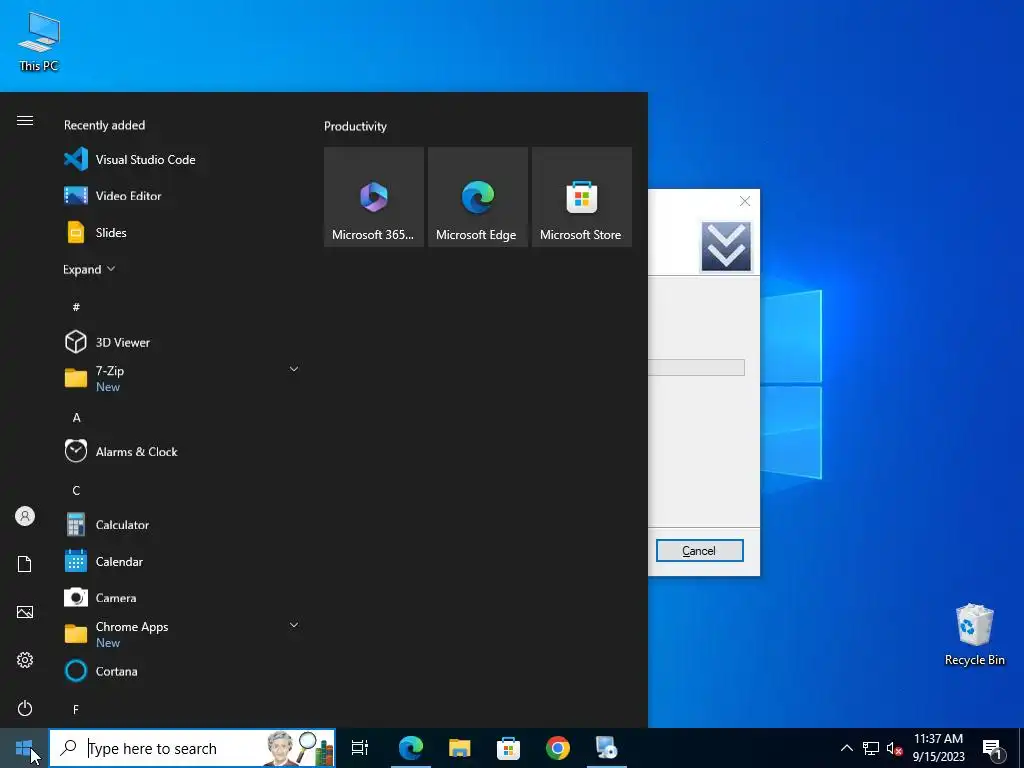Expand the Start menu hamburger navigation

(x=25, y=120)
